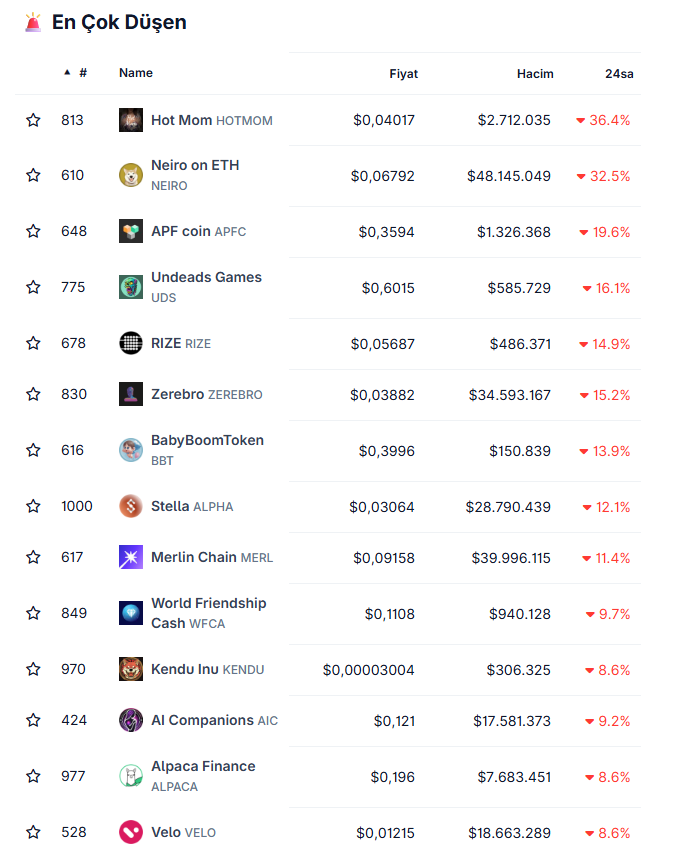
Task: Sort coins by Hacim column
Action: click(535, 74)
